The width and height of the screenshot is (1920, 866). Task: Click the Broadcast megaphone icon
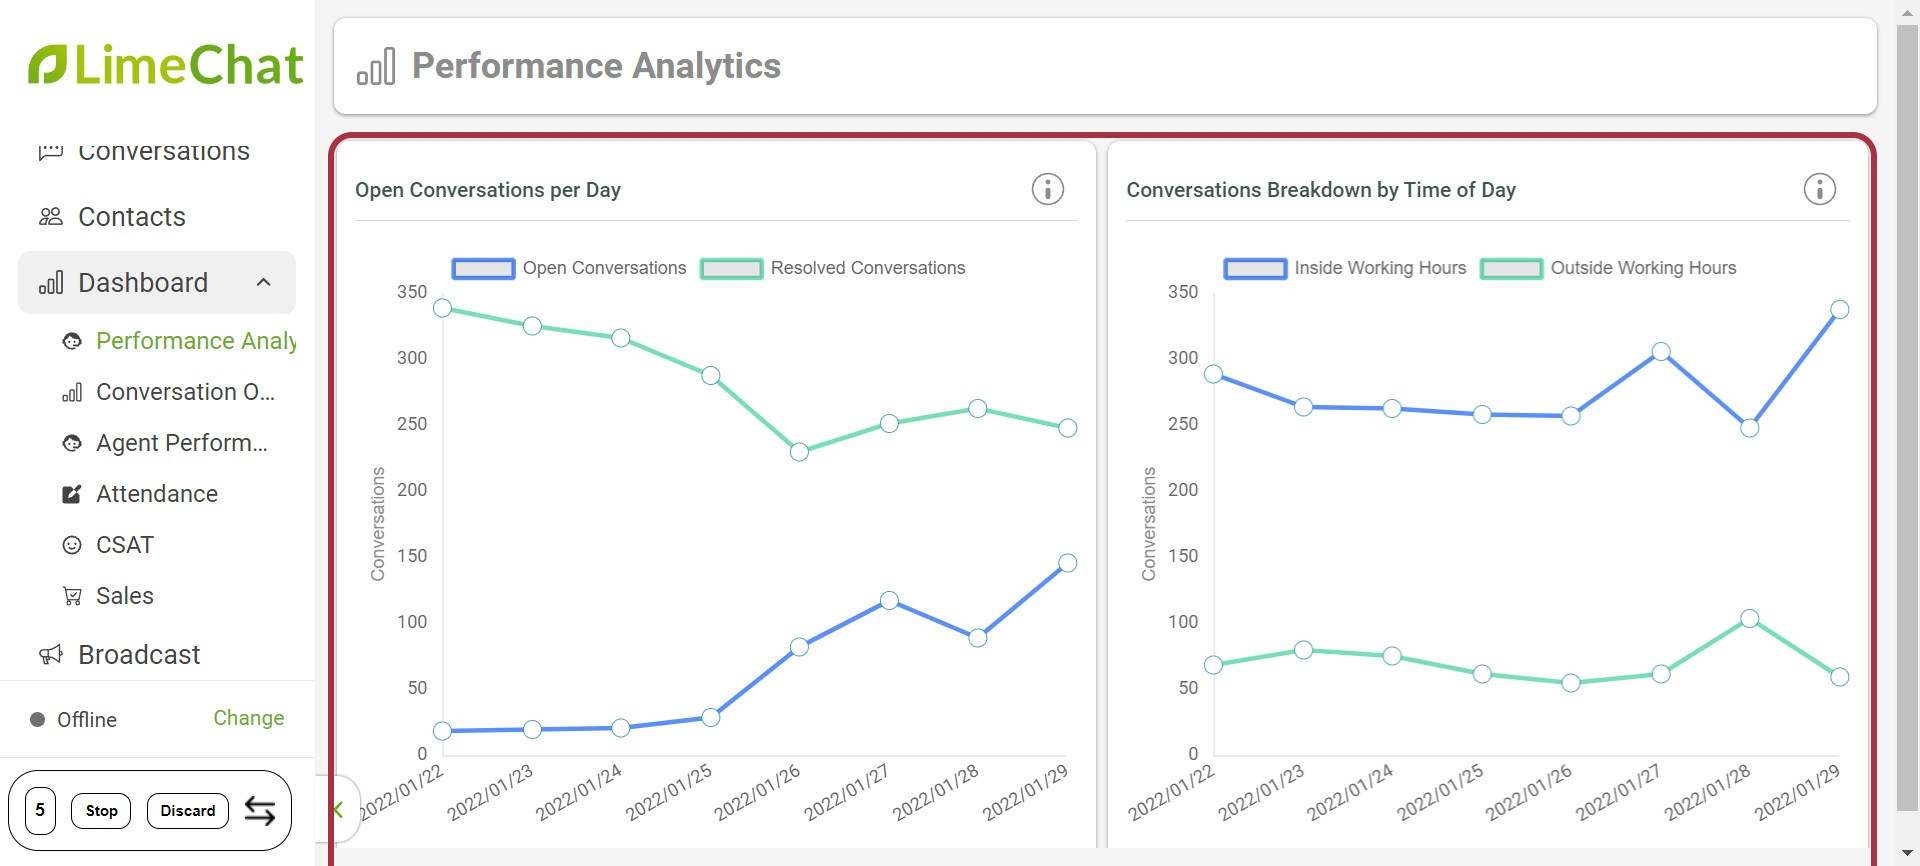pos(51,655)
